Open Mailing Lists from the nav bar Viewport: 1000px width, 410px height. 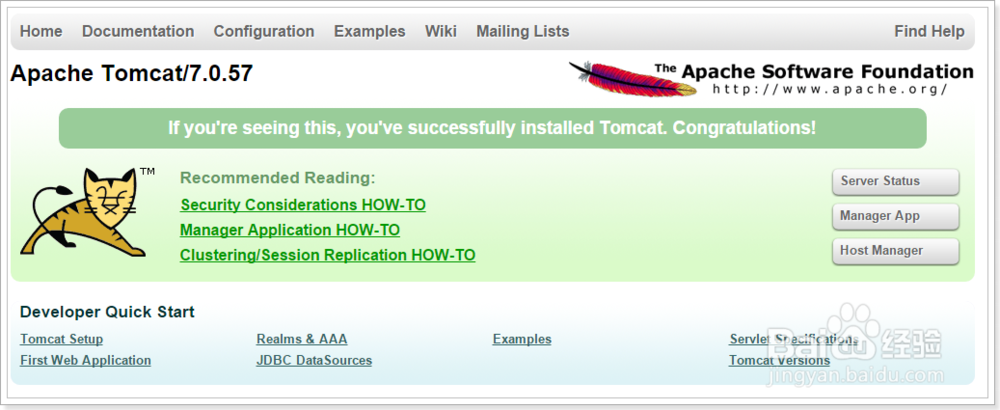(x=523, y=31)
